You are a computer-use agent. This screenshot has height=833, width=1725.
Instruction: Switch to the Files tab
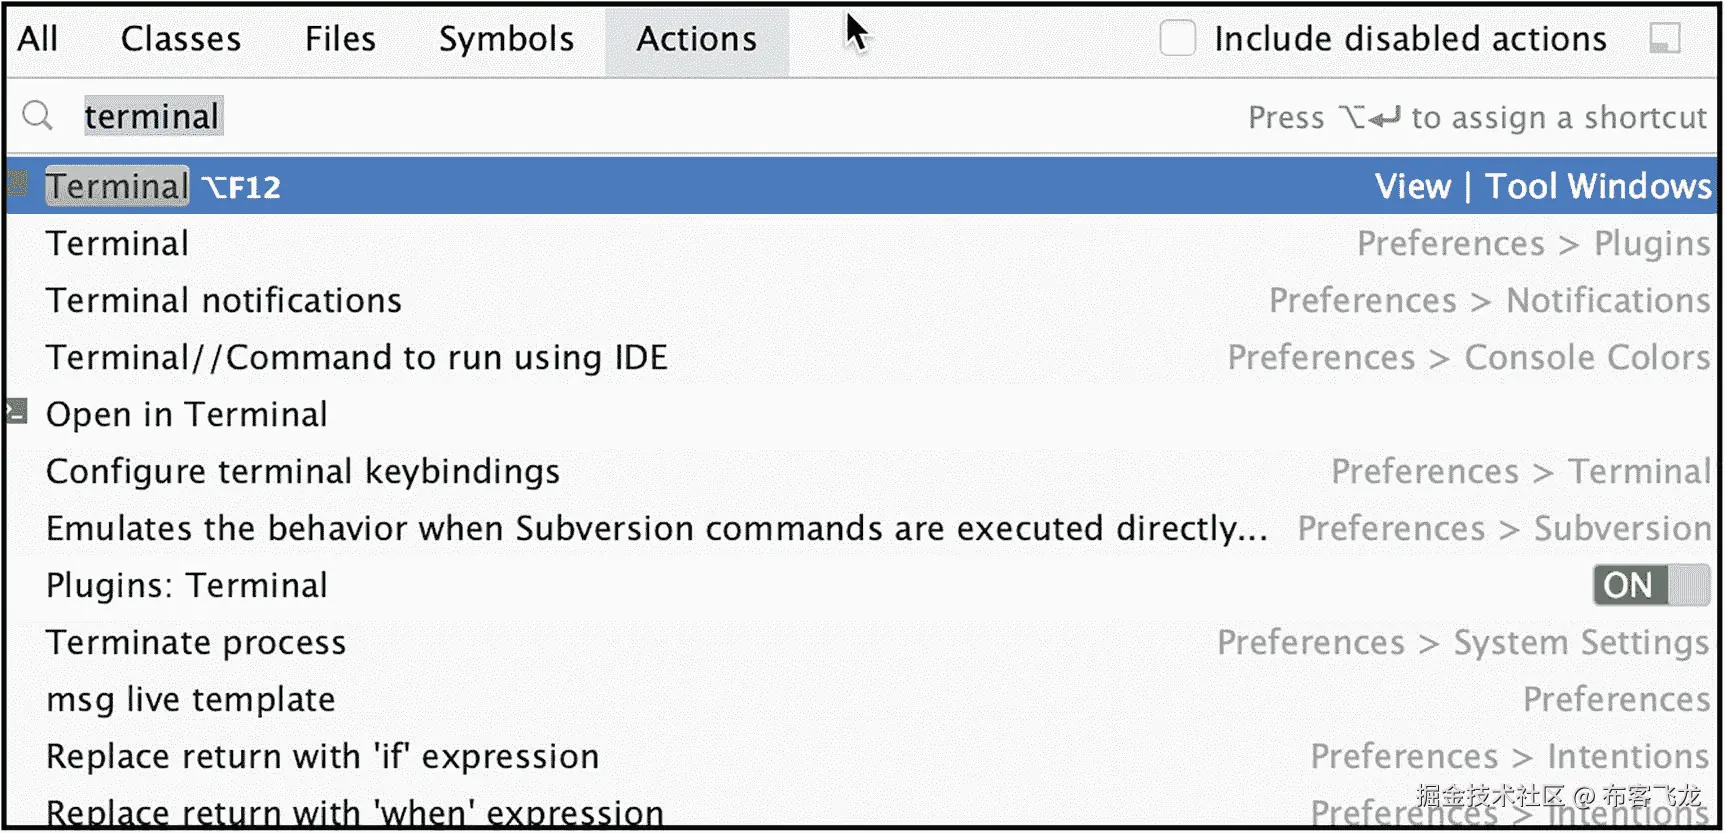pos(340,39)
